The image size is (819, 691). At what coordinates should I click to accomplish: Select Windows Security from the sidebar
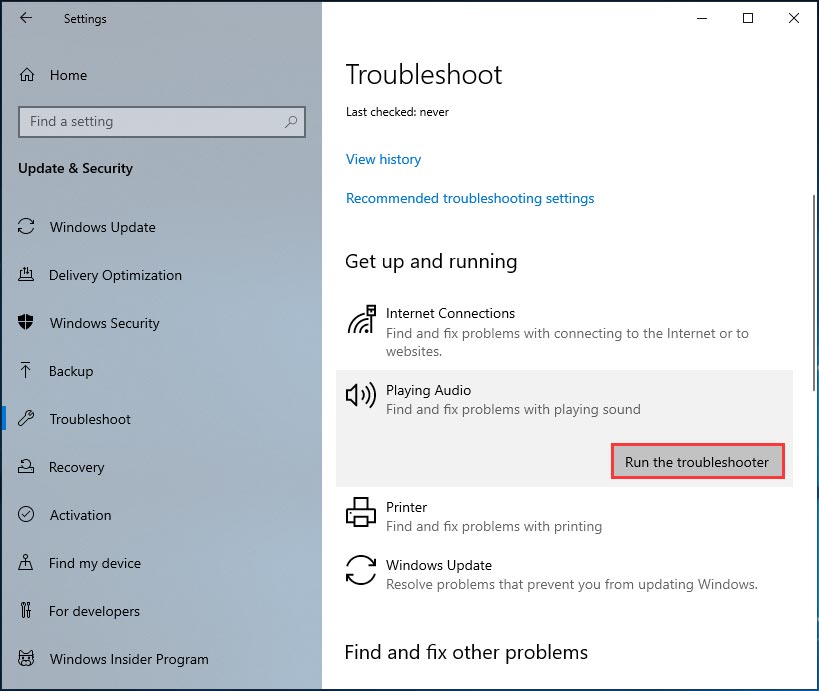pyautogui.click(x=104, y=323)
